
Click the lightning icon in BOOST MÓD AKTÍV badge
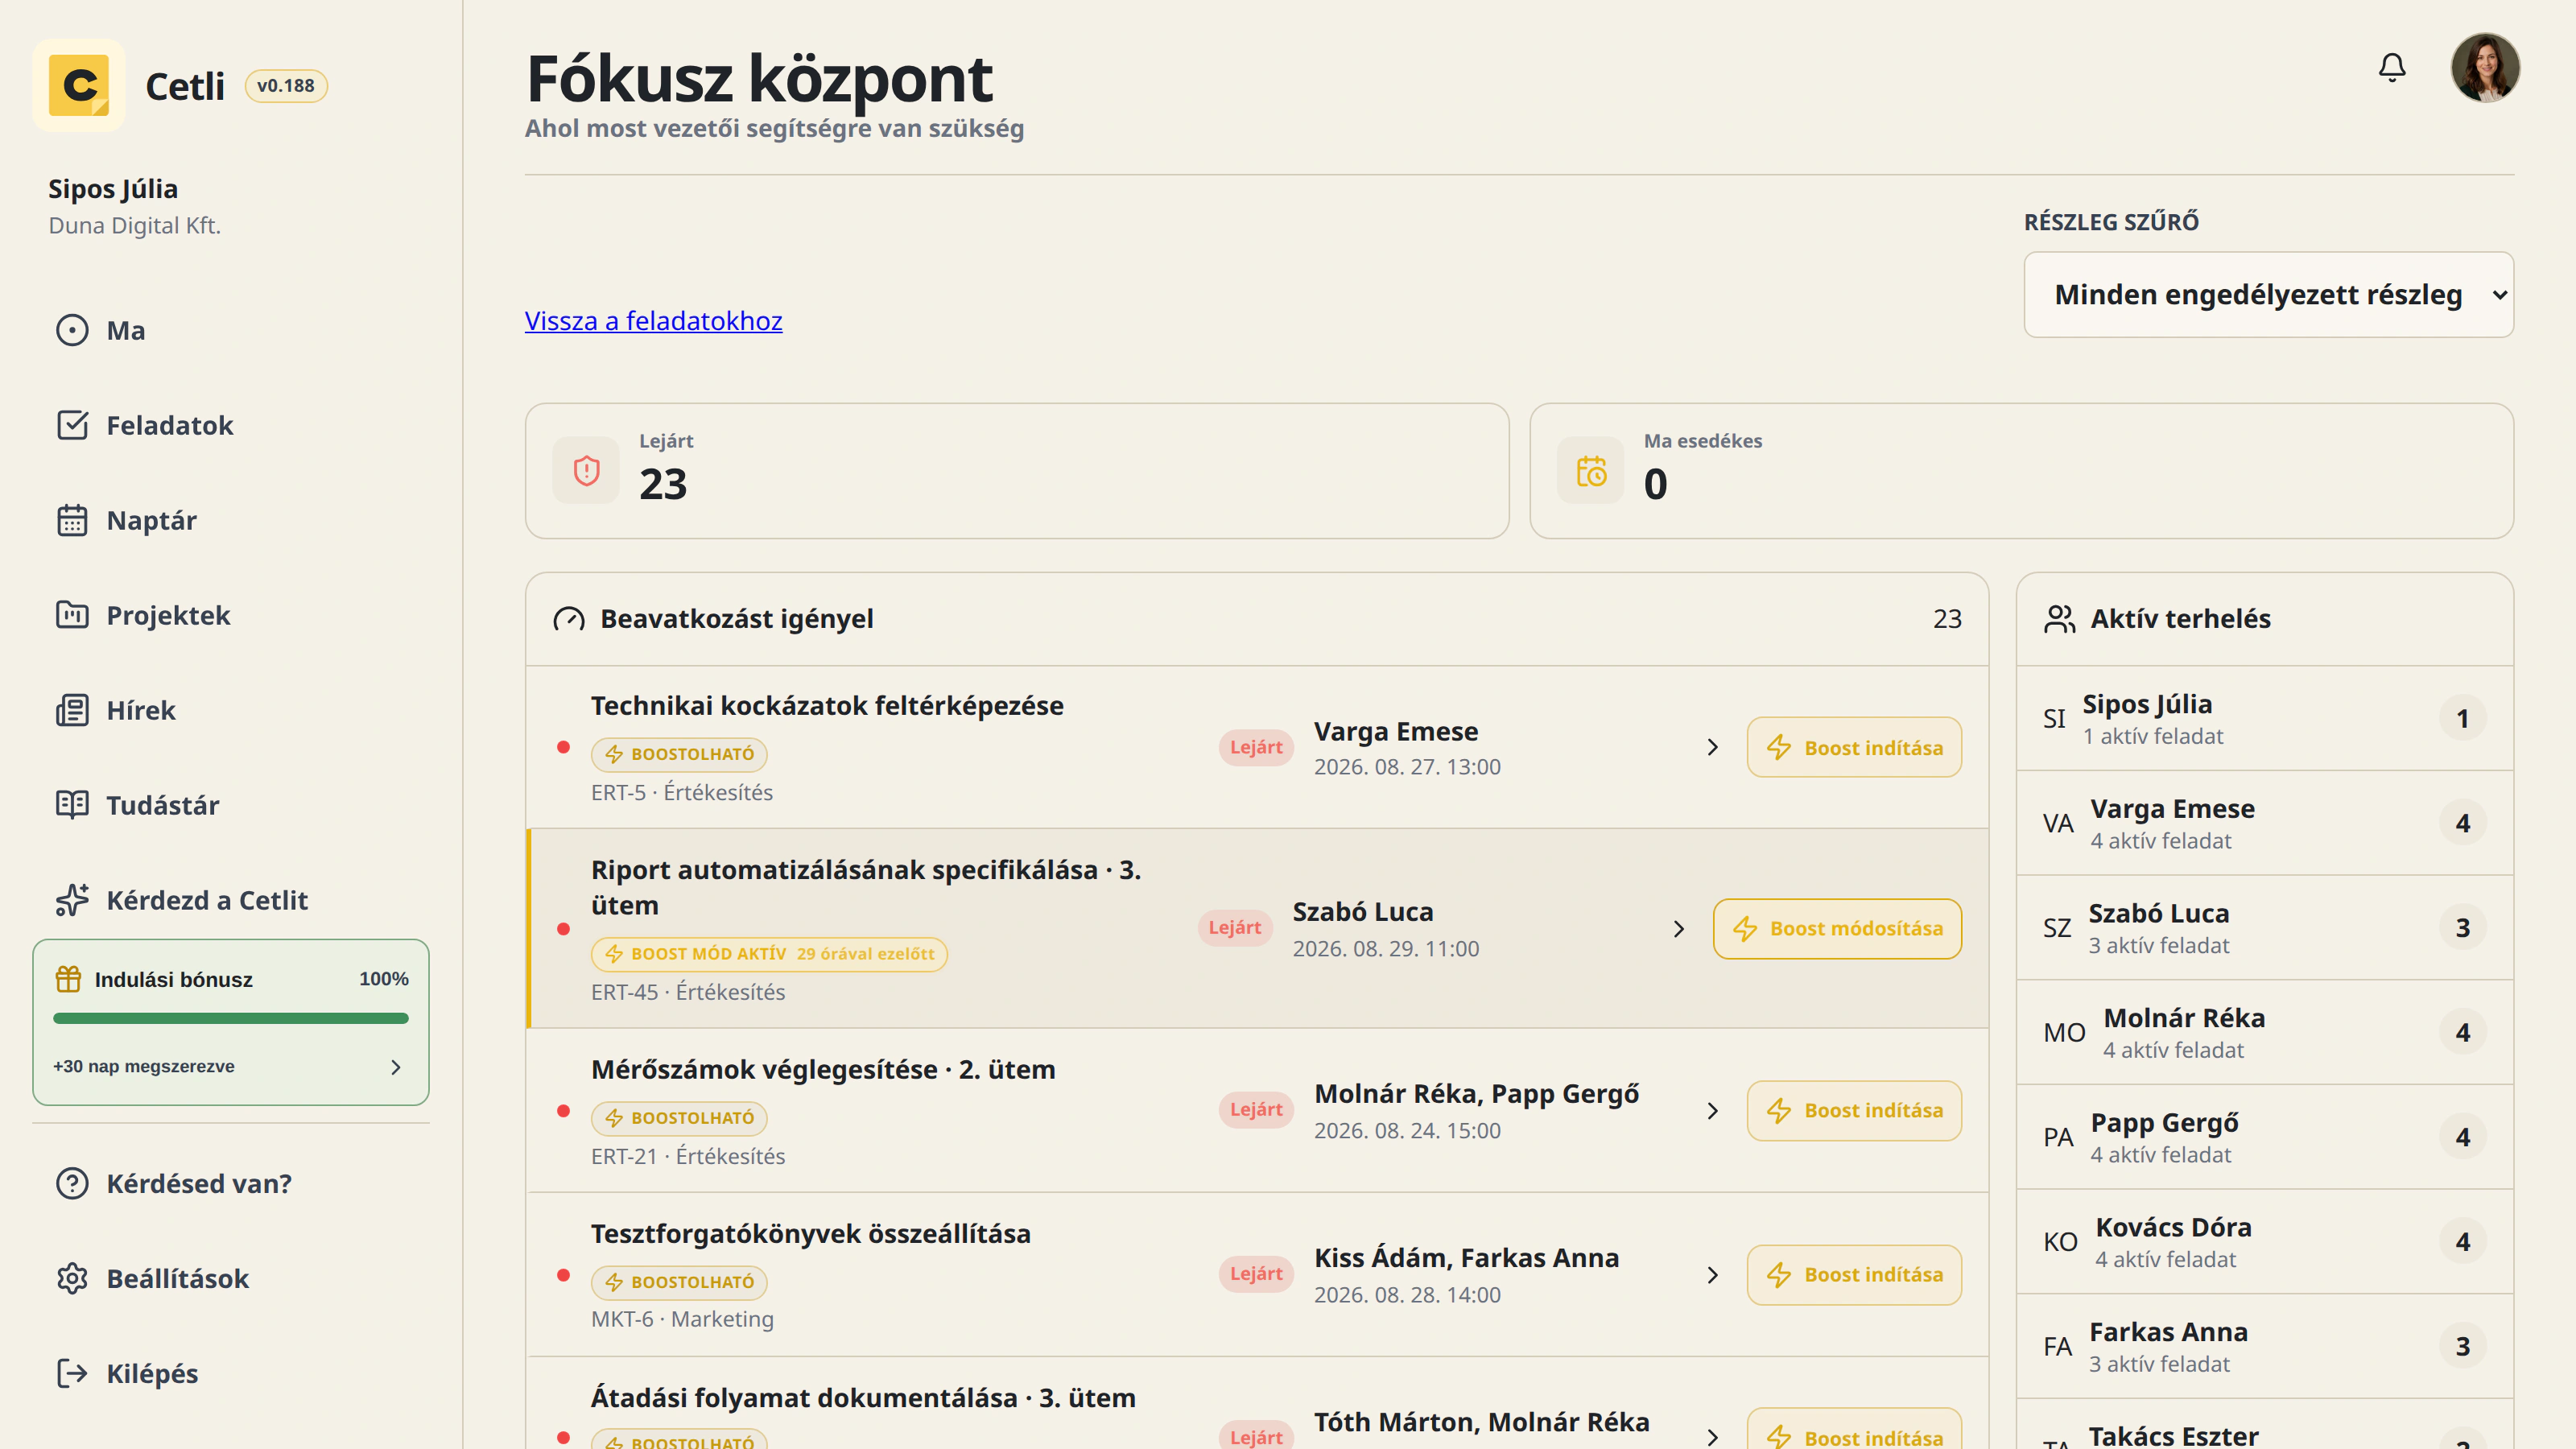point(614,954)
